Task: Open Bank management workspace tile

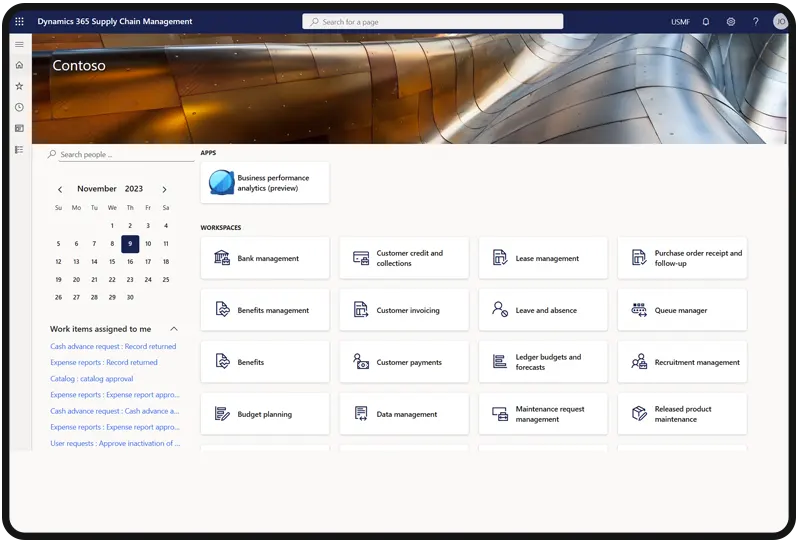Action: (265, 258)
